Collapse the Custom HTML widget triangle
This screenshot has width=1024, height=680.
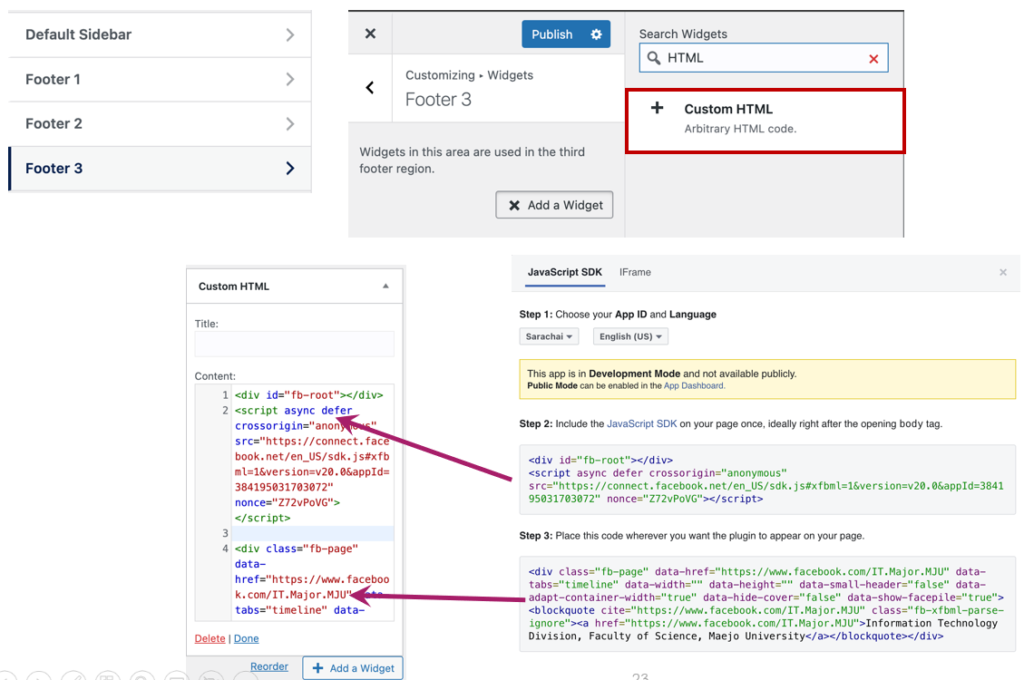coord(385,286)
